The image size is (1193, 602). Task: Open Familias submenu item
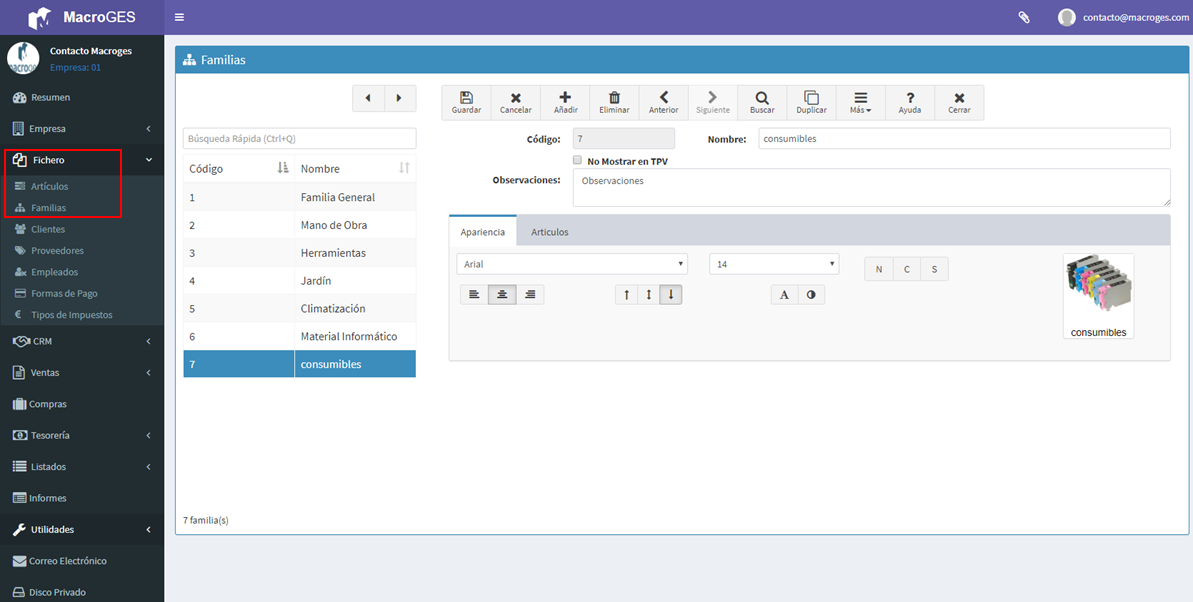(x=81, y=207)
